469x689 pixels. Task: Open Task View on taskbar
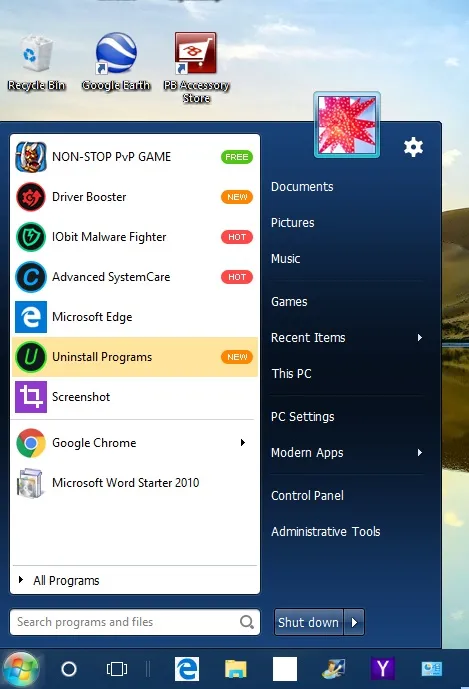pyautogui.click(x=117, y=669)
